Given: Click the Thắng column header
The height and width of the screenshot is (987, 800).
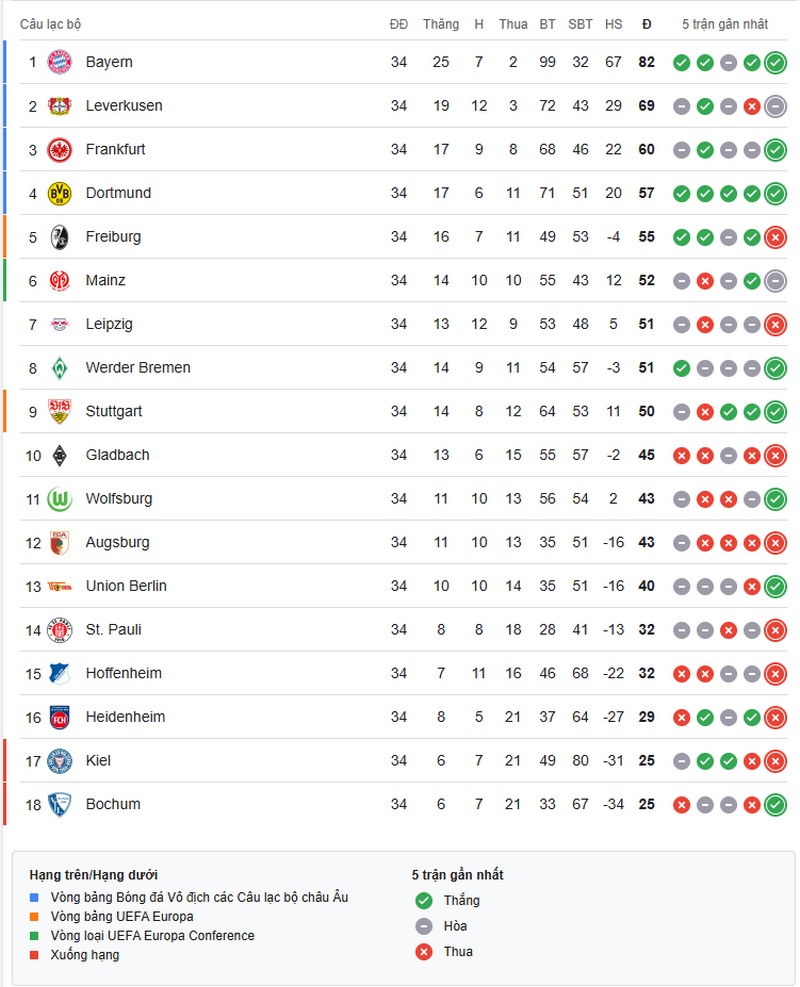Looking at the screenshot, I should coord(441,24).
